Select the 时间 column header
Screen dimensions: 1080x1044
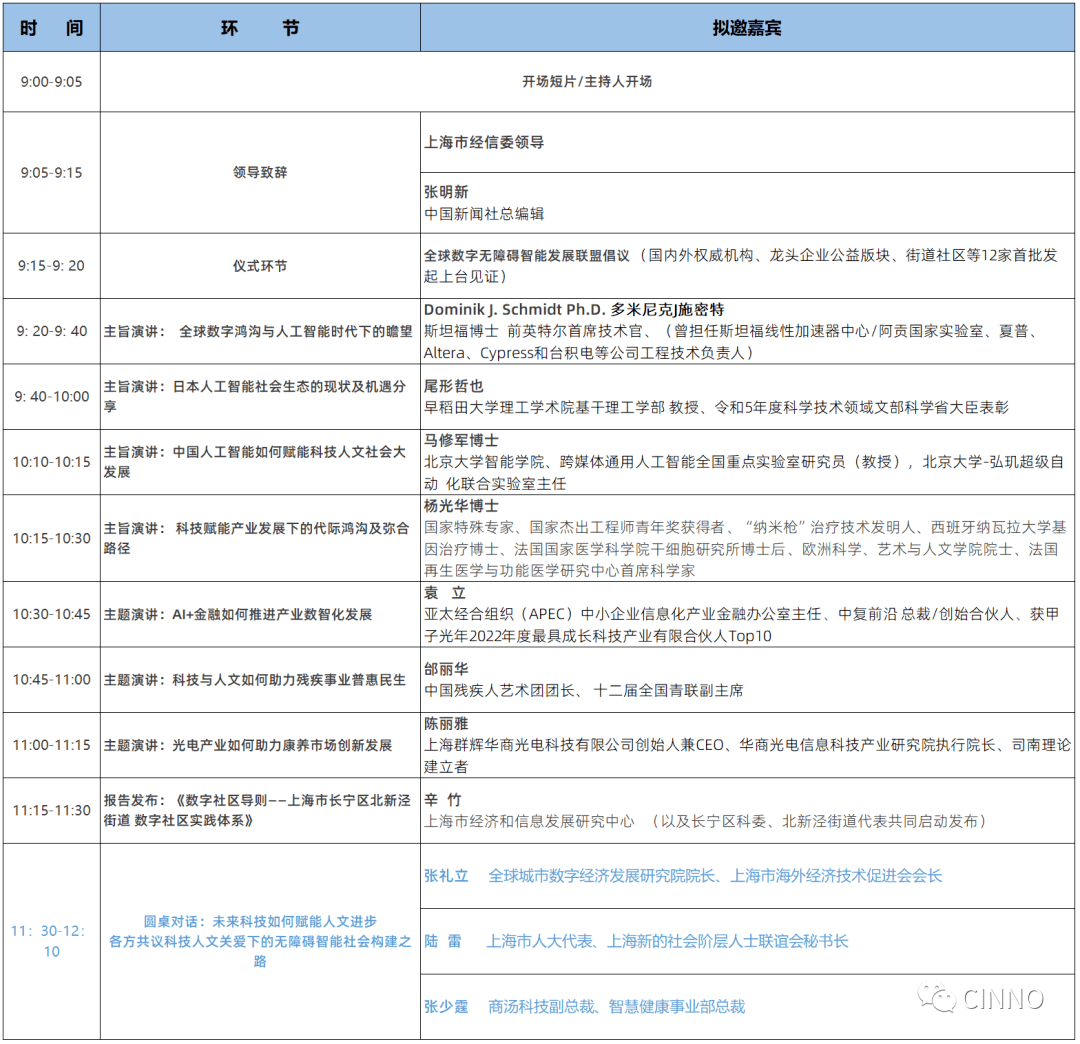[x=50, y=27]
